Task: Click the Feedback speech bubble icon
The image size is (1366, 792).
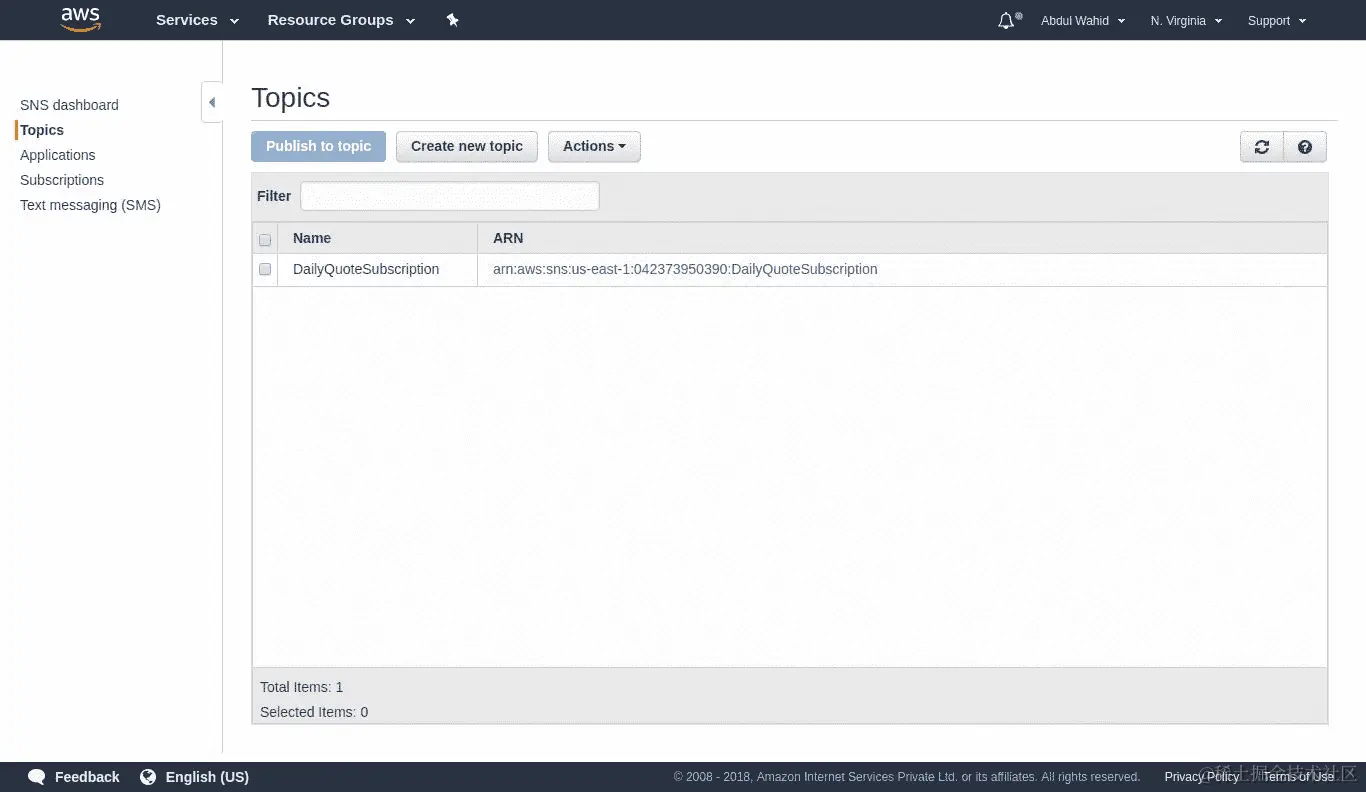Action: pyautogui.click(x=37, y=777)
